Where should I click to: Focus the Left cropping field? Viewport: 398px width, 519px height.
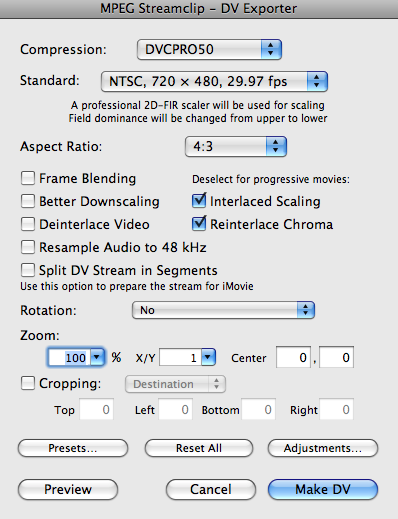point(175,409)
